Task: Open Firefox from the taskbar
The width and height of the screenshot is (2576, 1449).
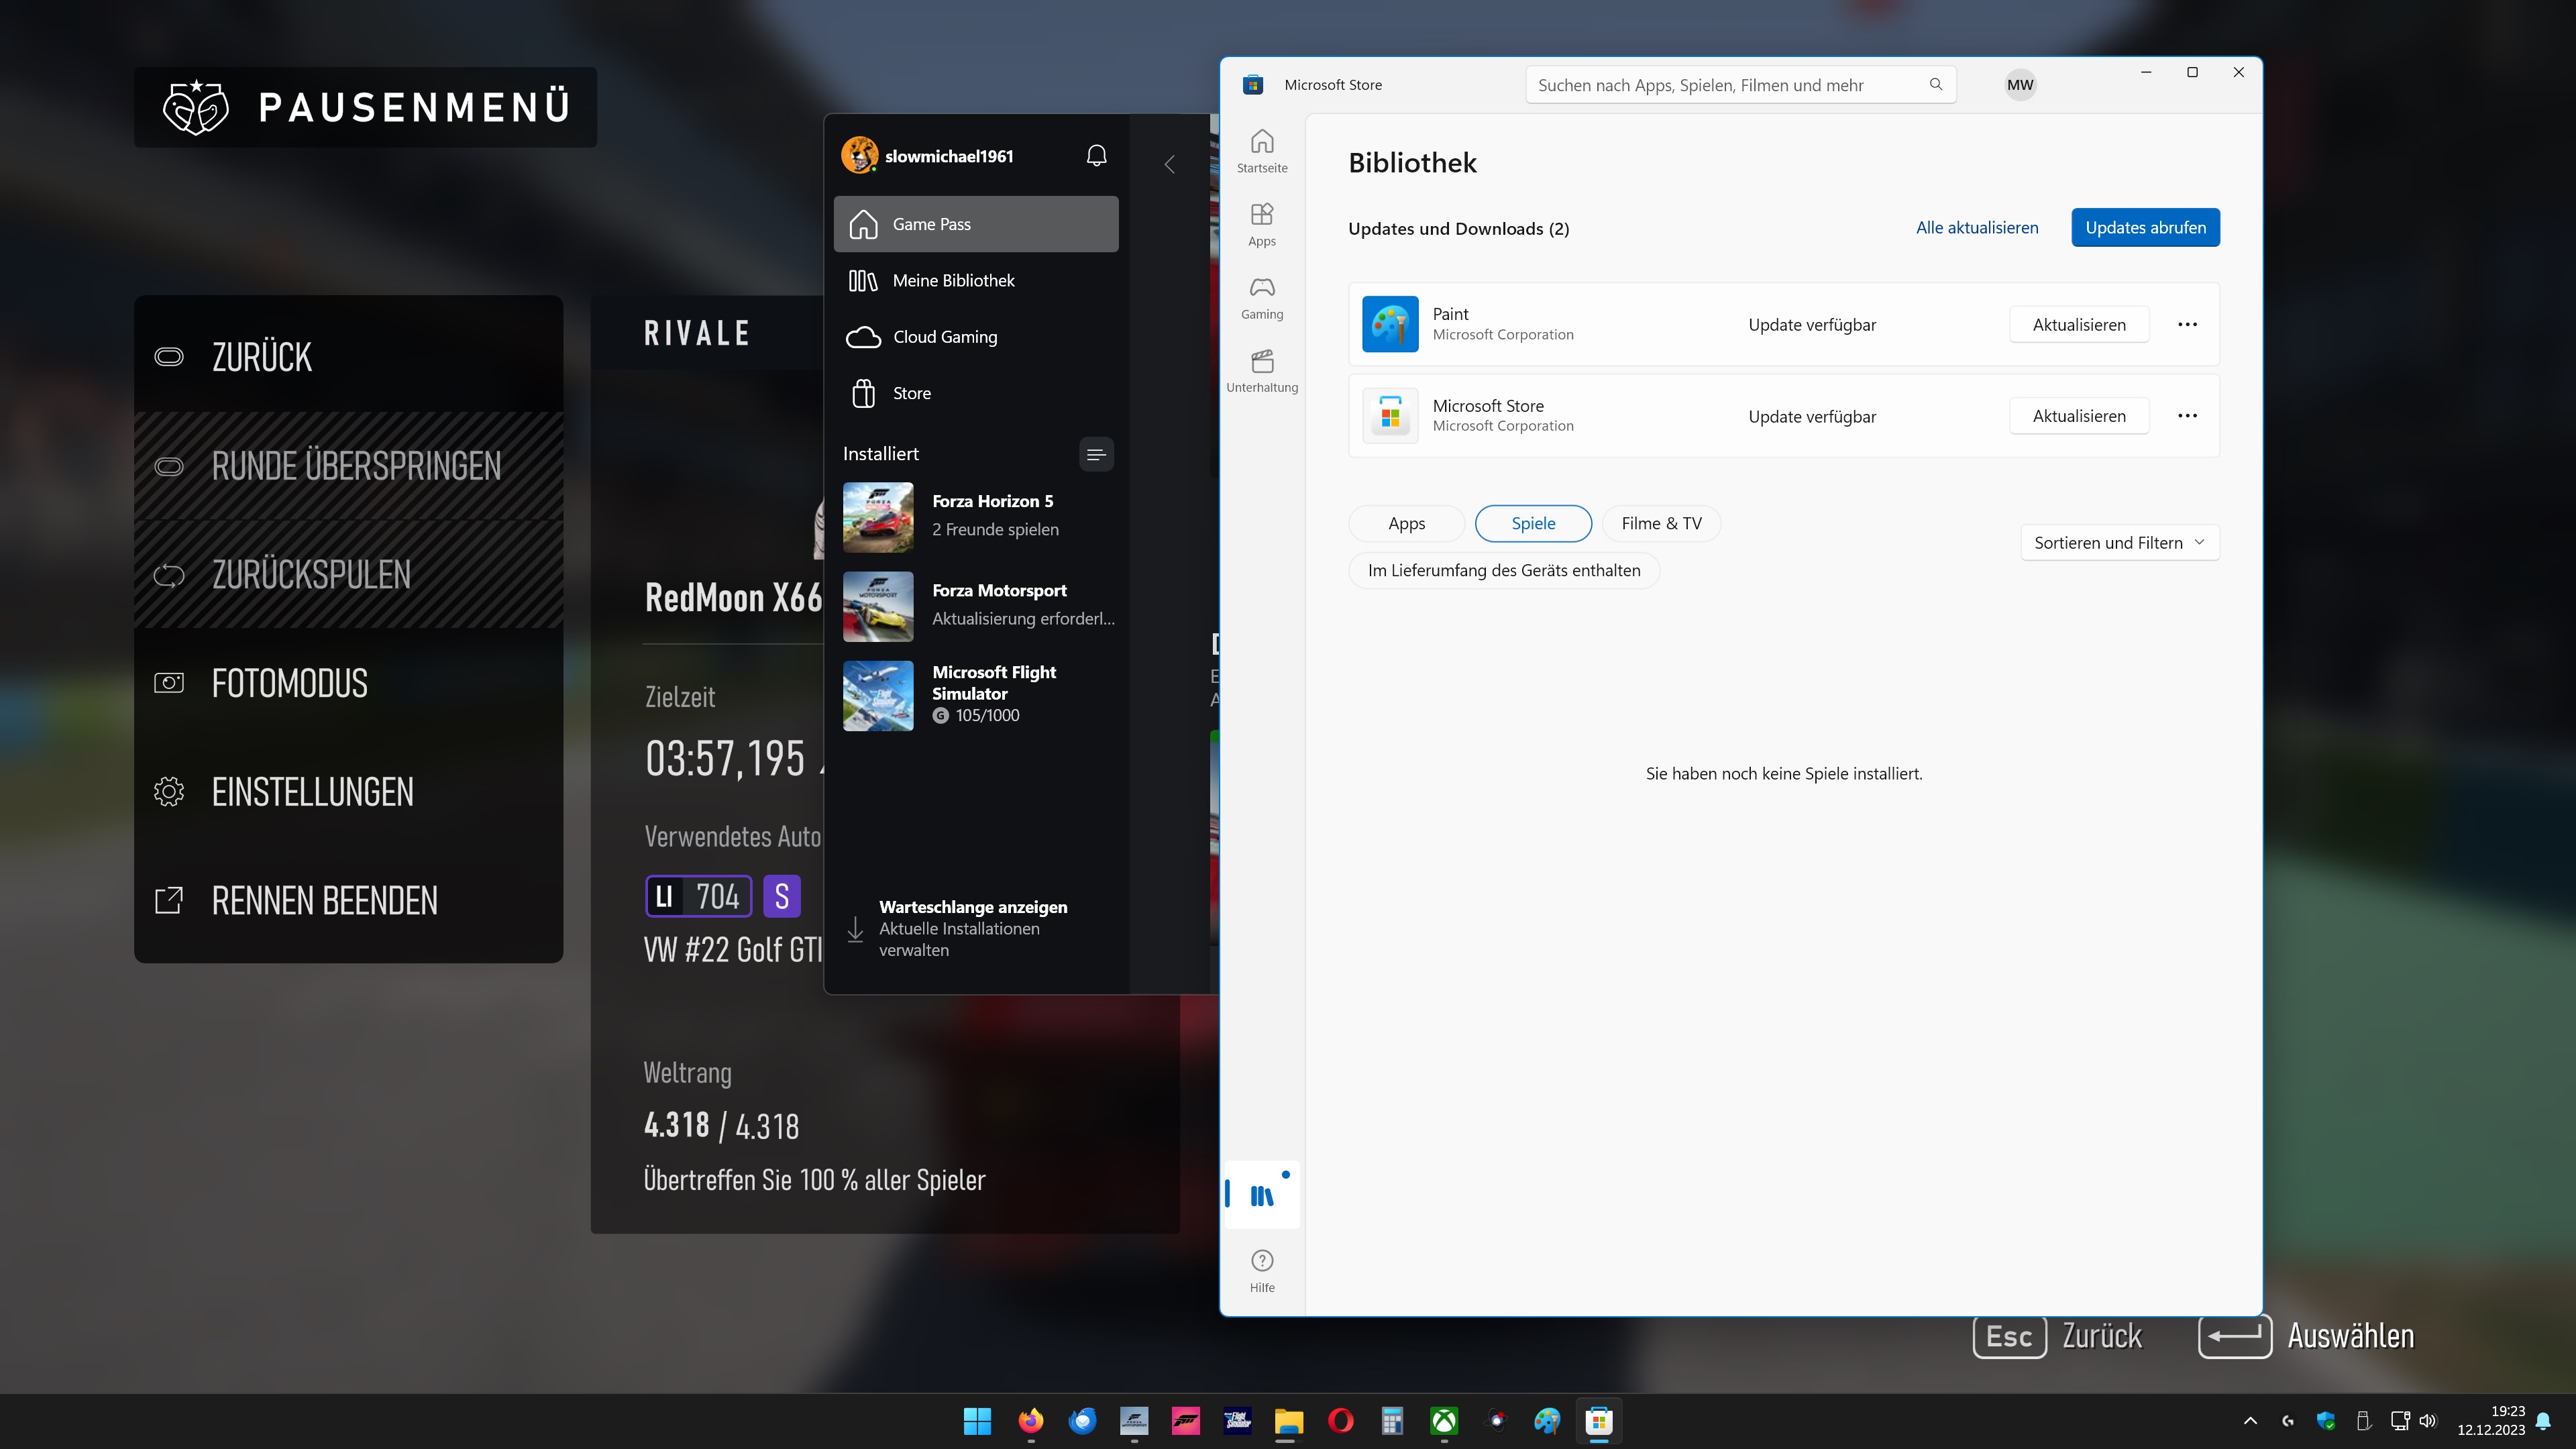Action: pyautogui.click(x=1030, y=1421)
